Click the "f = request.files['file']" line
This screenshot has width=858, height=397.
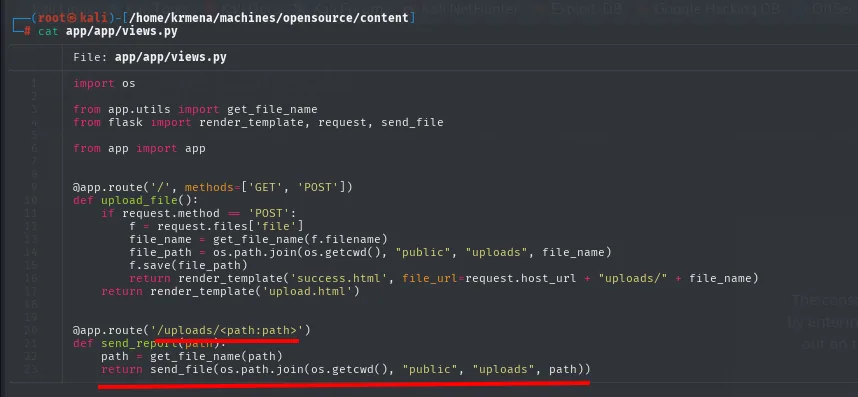coord(216,226)
